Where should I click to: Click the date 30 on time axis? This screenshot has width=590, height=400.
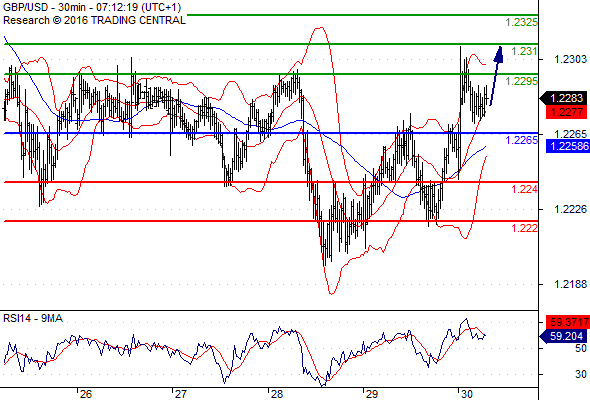coord(467,394)
